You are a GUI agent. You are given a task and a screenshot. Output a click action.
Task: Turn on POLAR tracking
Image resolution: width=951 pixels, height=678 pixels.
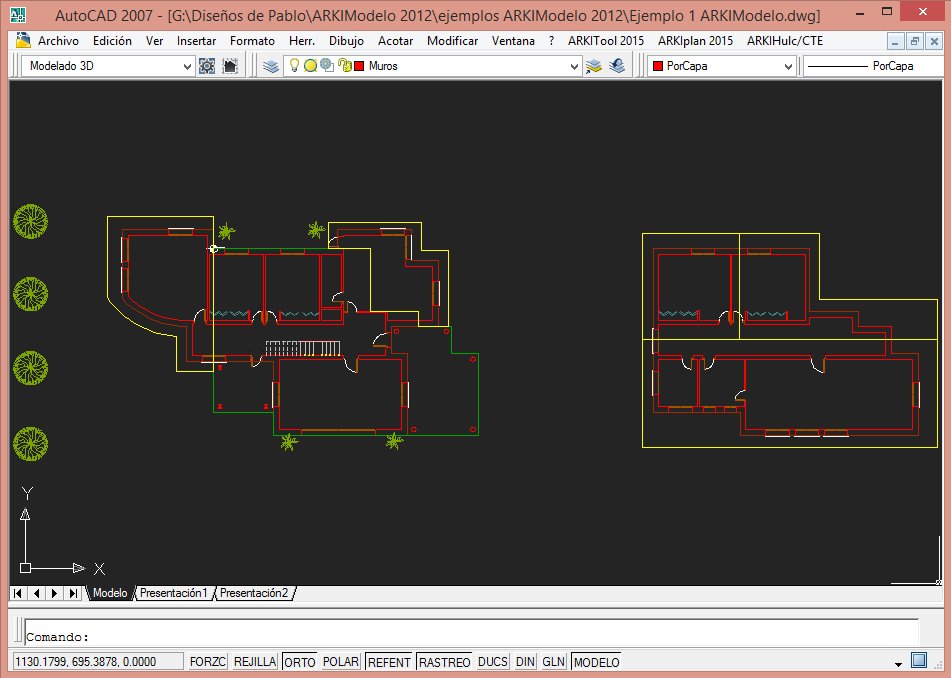click(x=340, y=661)
